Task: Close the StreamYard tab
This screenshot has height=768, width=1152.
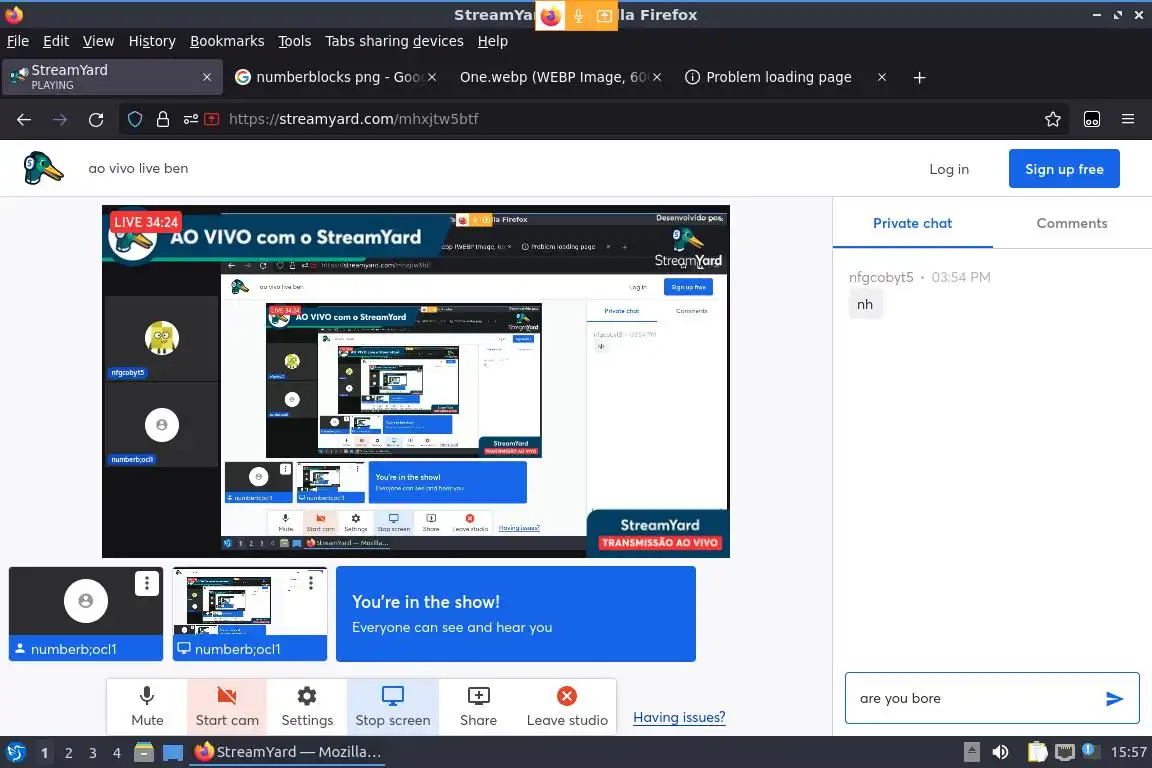Action: 207,77
